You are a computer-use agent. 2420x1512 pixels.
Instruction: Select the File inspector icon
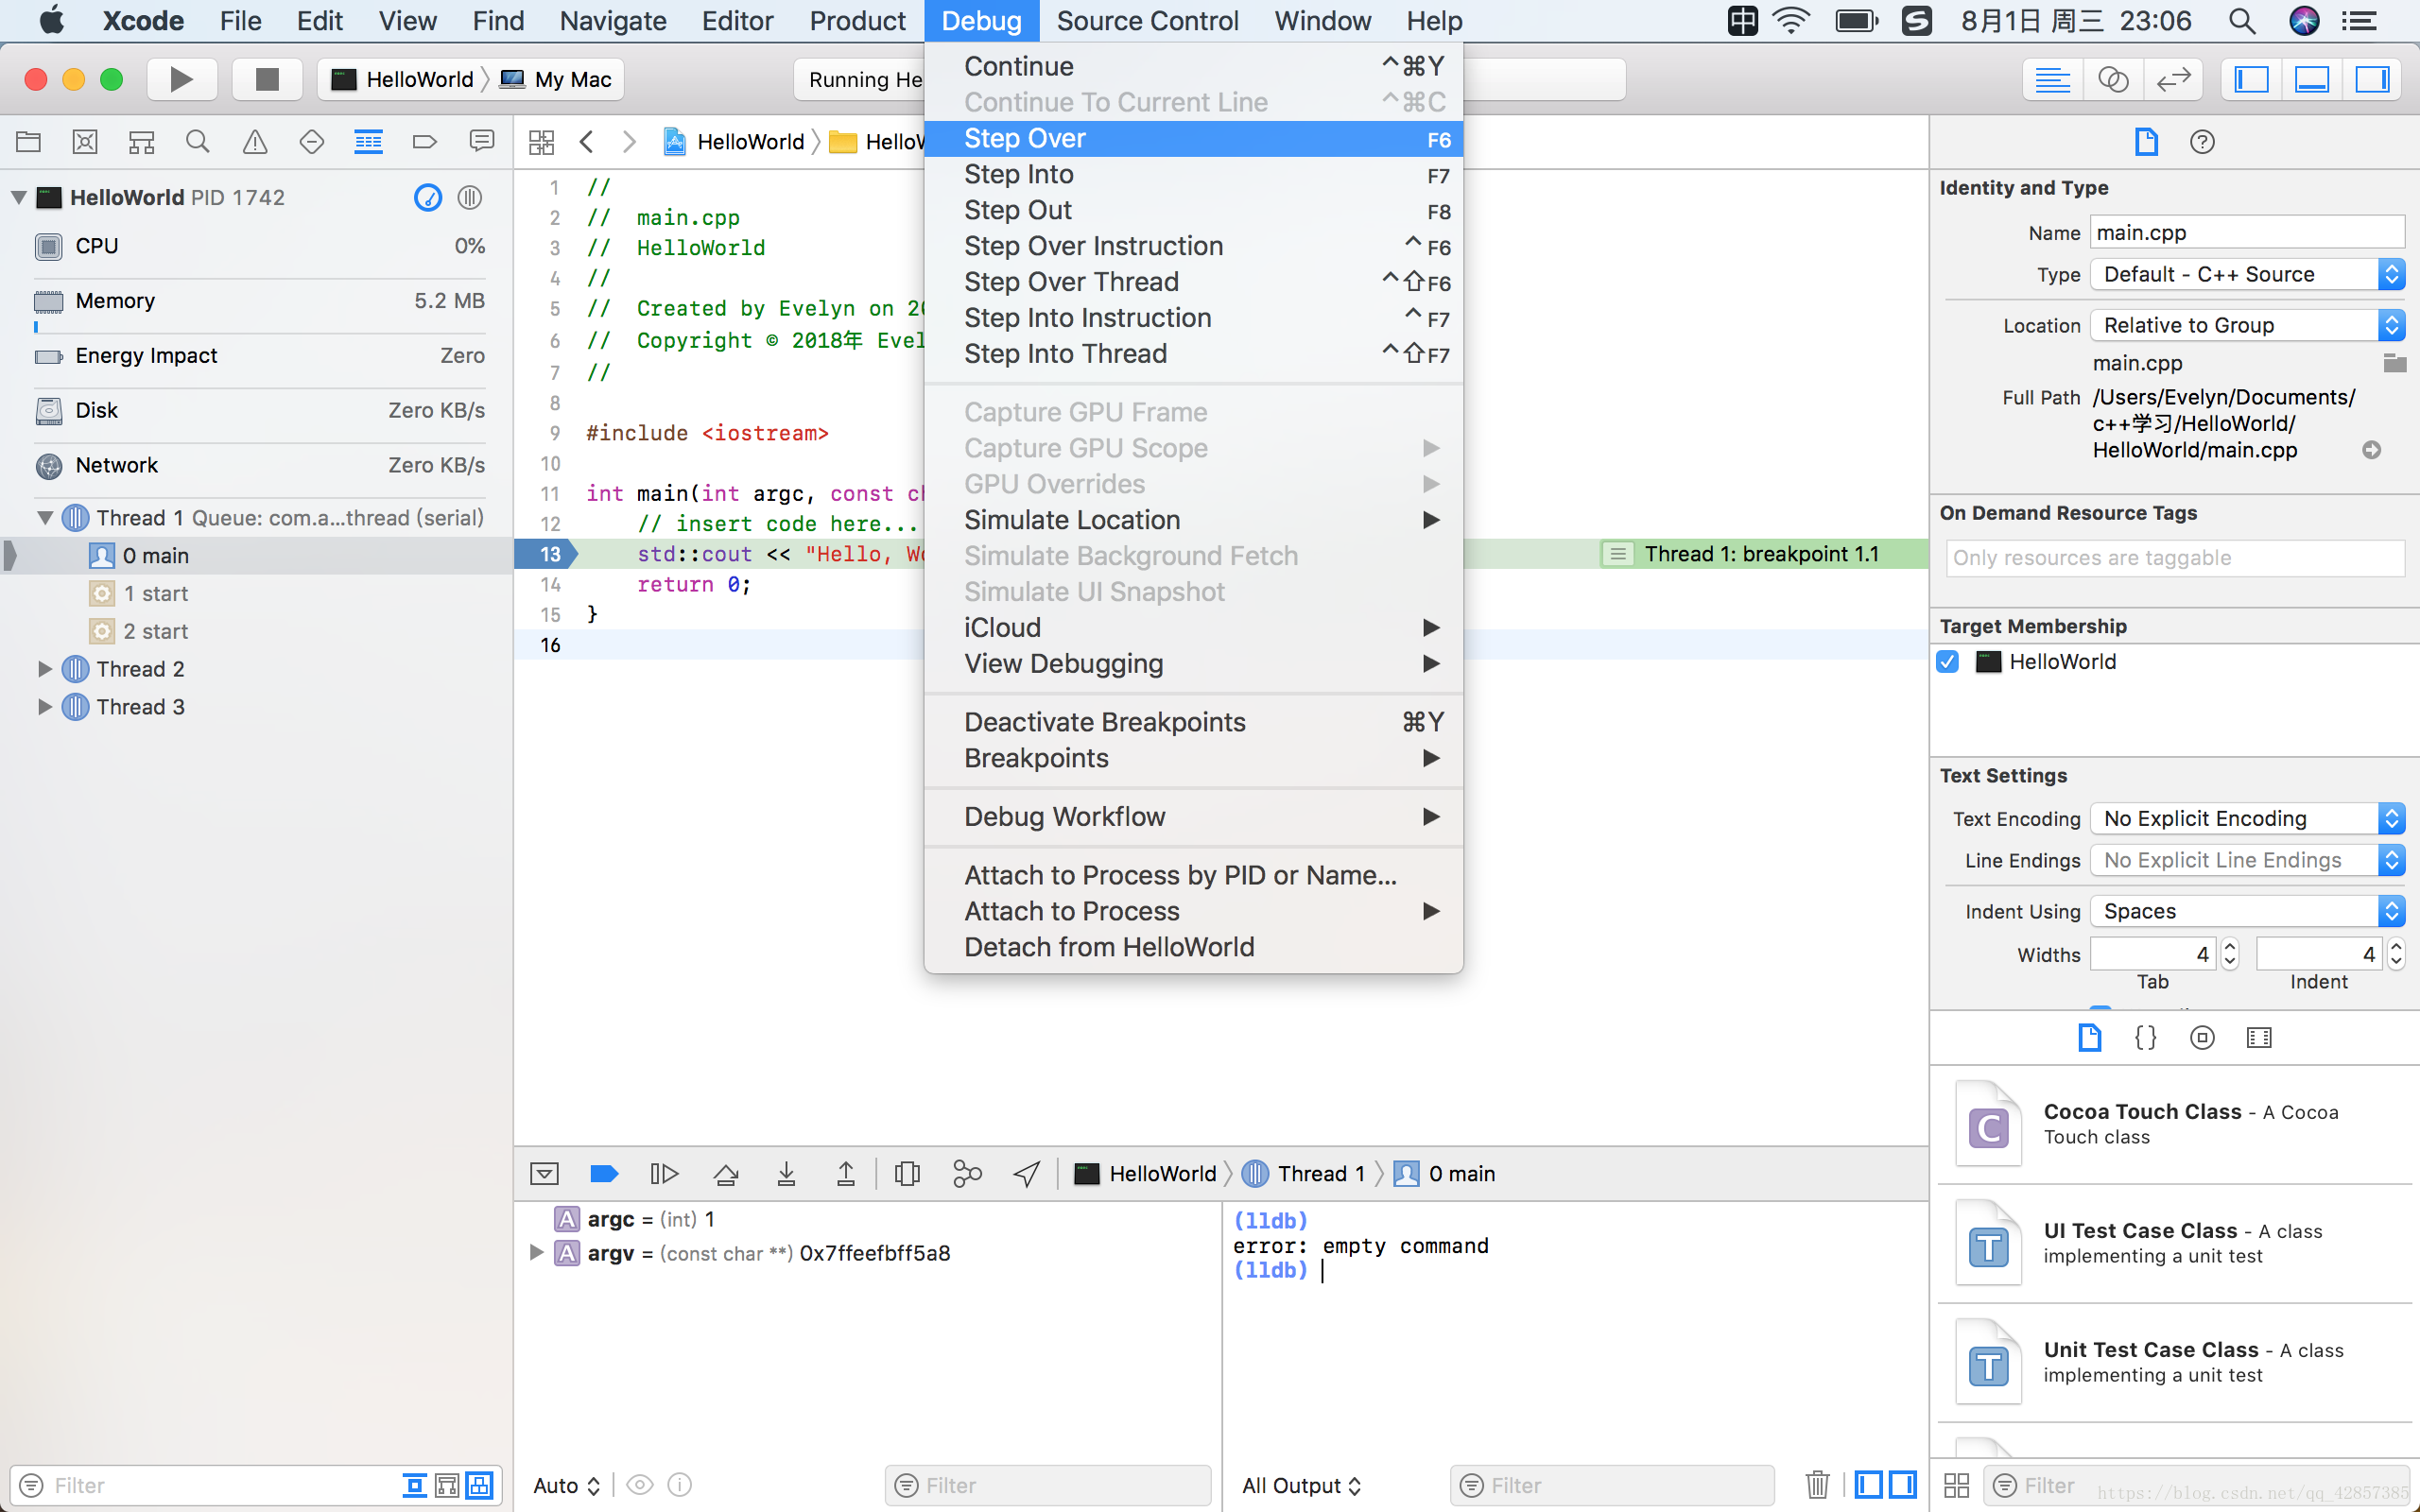click(x=2146, y=142)
